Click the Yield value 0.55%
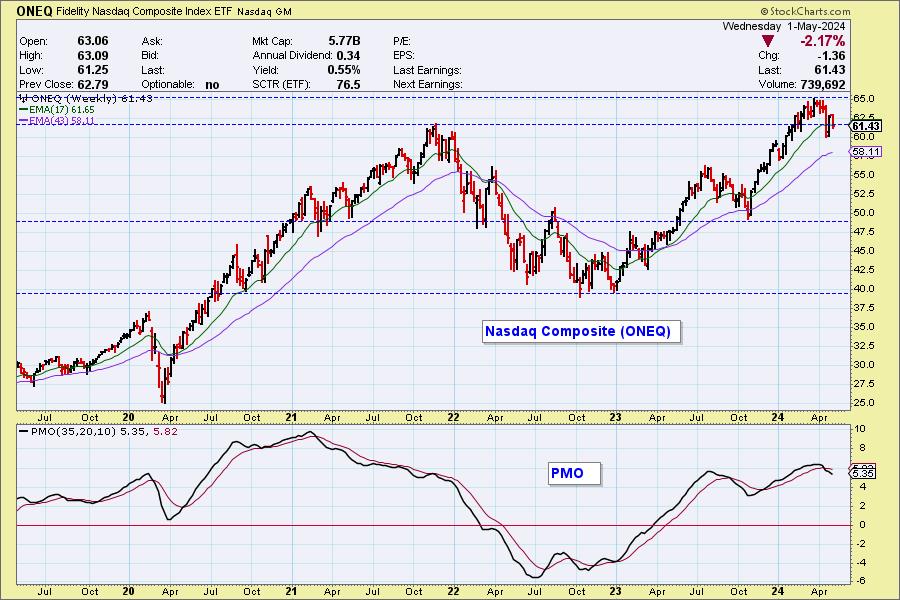The height and width of the screenshot is (600, 900). click(344, 70)
